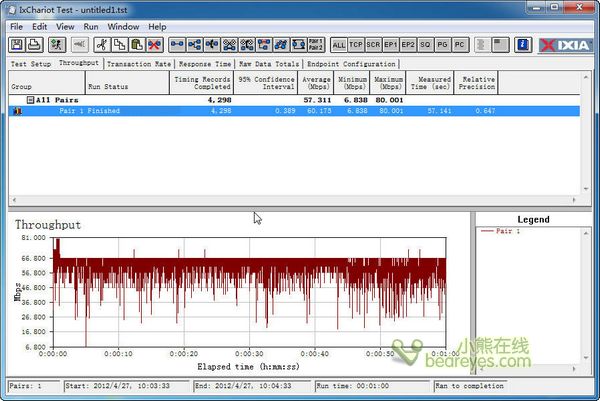Open the View menu
The image size is (600, 401).
coord(65,27)
